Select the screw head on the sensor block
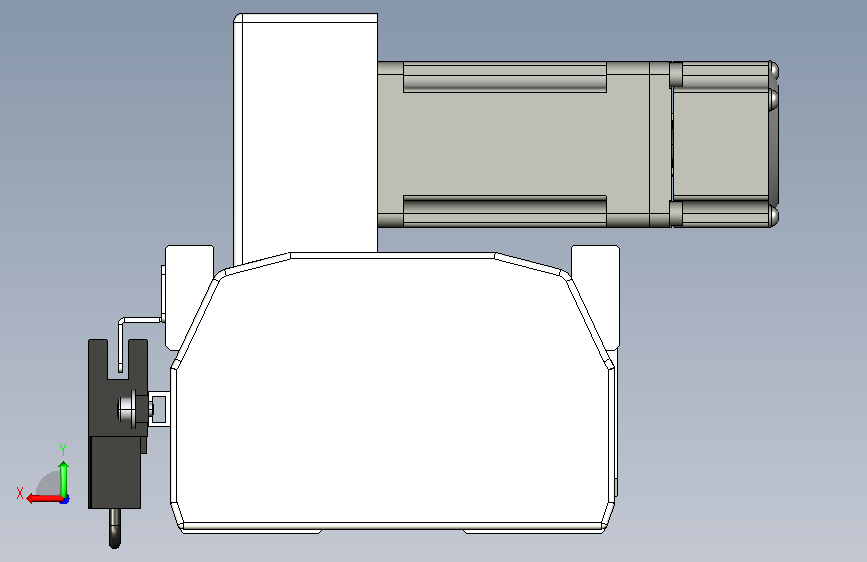Image resolution: width=867 pixels, height=562 pixels. (x=128, y=409)
